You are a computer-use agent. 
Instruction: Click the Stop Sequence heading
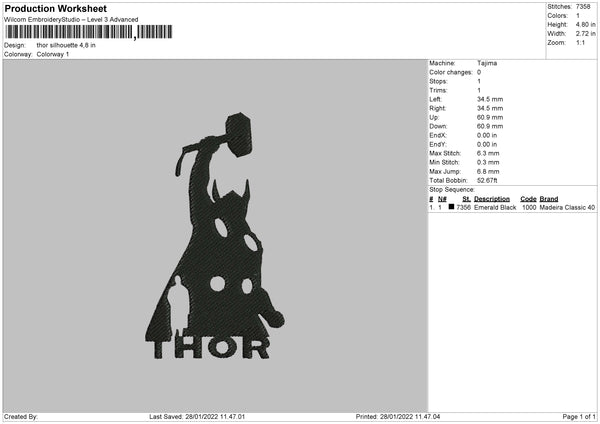452,190
